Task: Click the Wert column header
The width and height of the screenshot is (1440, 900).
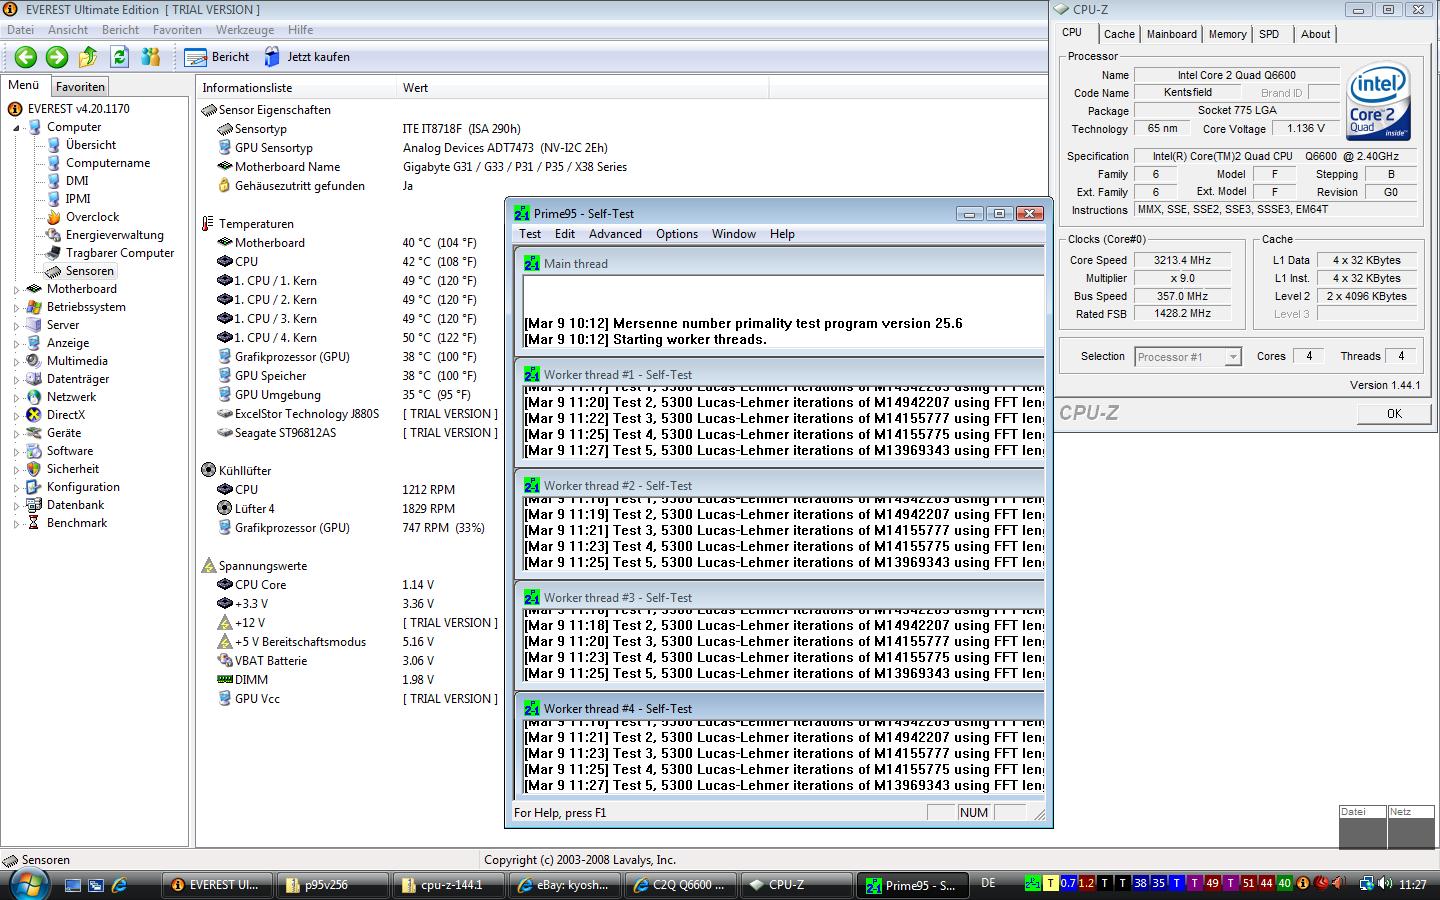Action: [583, 88]
